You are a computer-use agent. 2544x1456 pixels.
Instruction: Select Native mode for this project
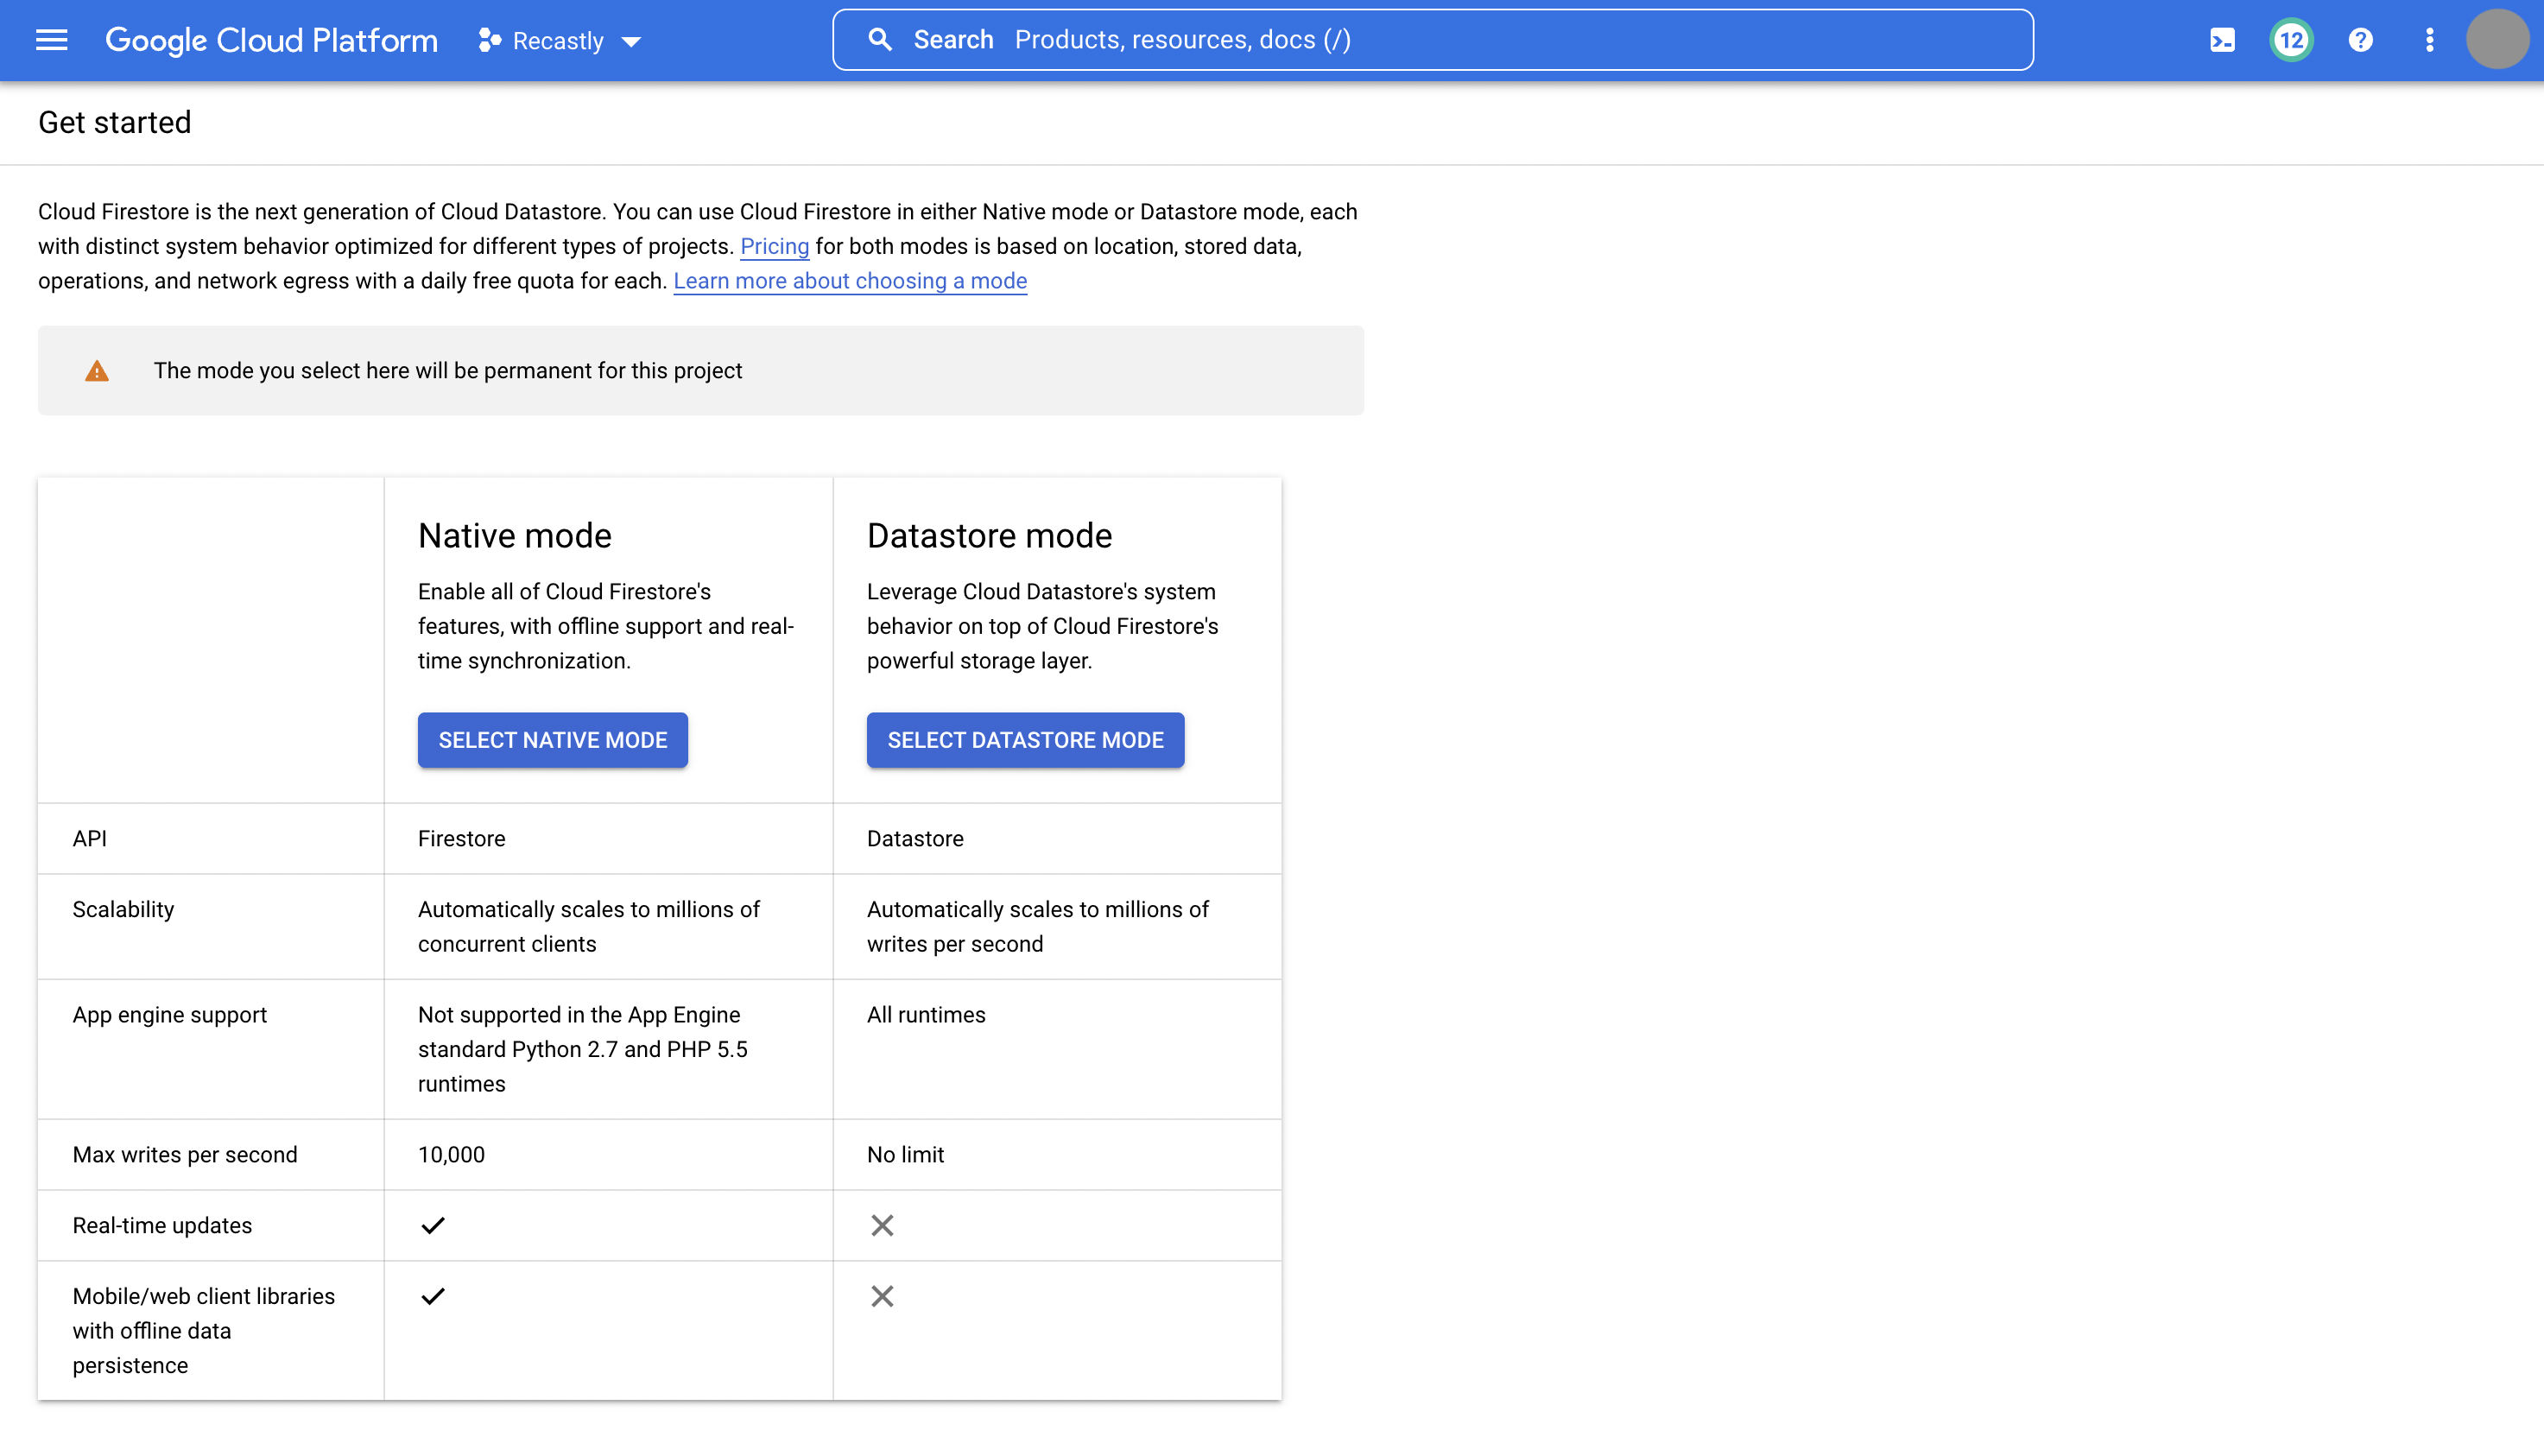552,739
